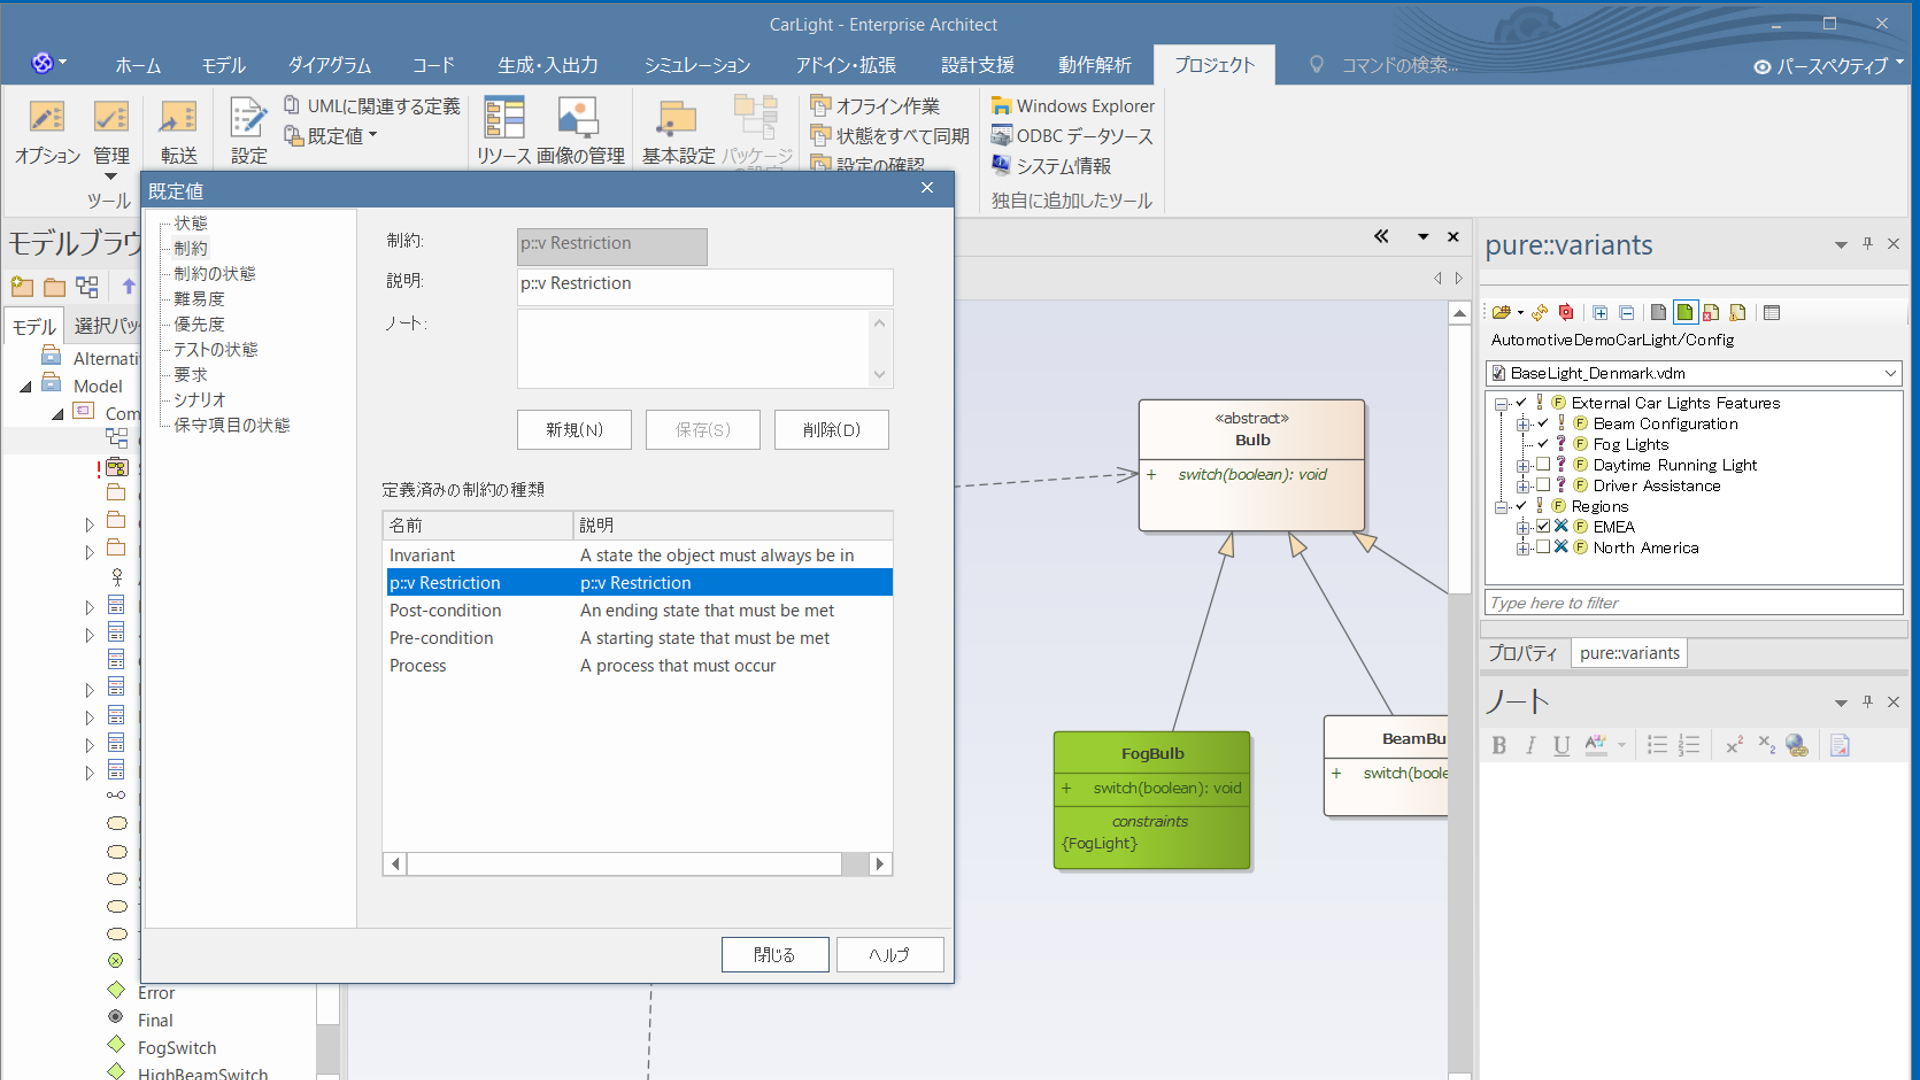Open the 設定 ribbon icon
The image size is (1920, 1080).
[249, 131]
